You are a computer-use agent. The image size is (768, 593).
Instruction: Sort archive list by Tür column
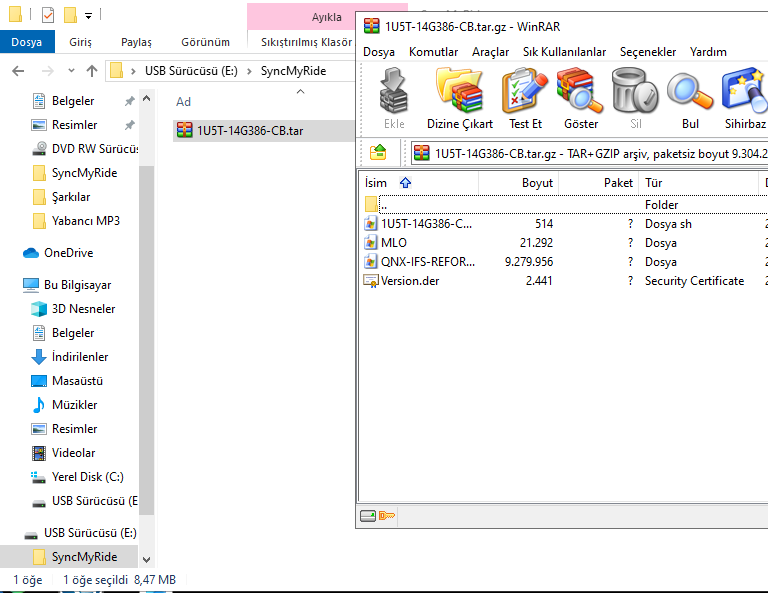(699, 183)
